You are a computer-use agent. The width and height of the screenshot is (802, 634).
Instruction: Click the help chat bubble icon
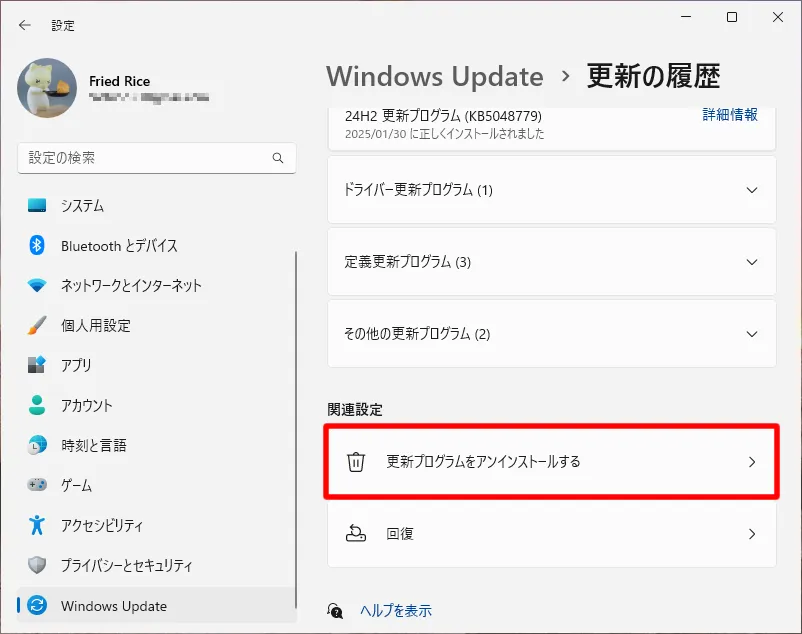coord(335,610)
